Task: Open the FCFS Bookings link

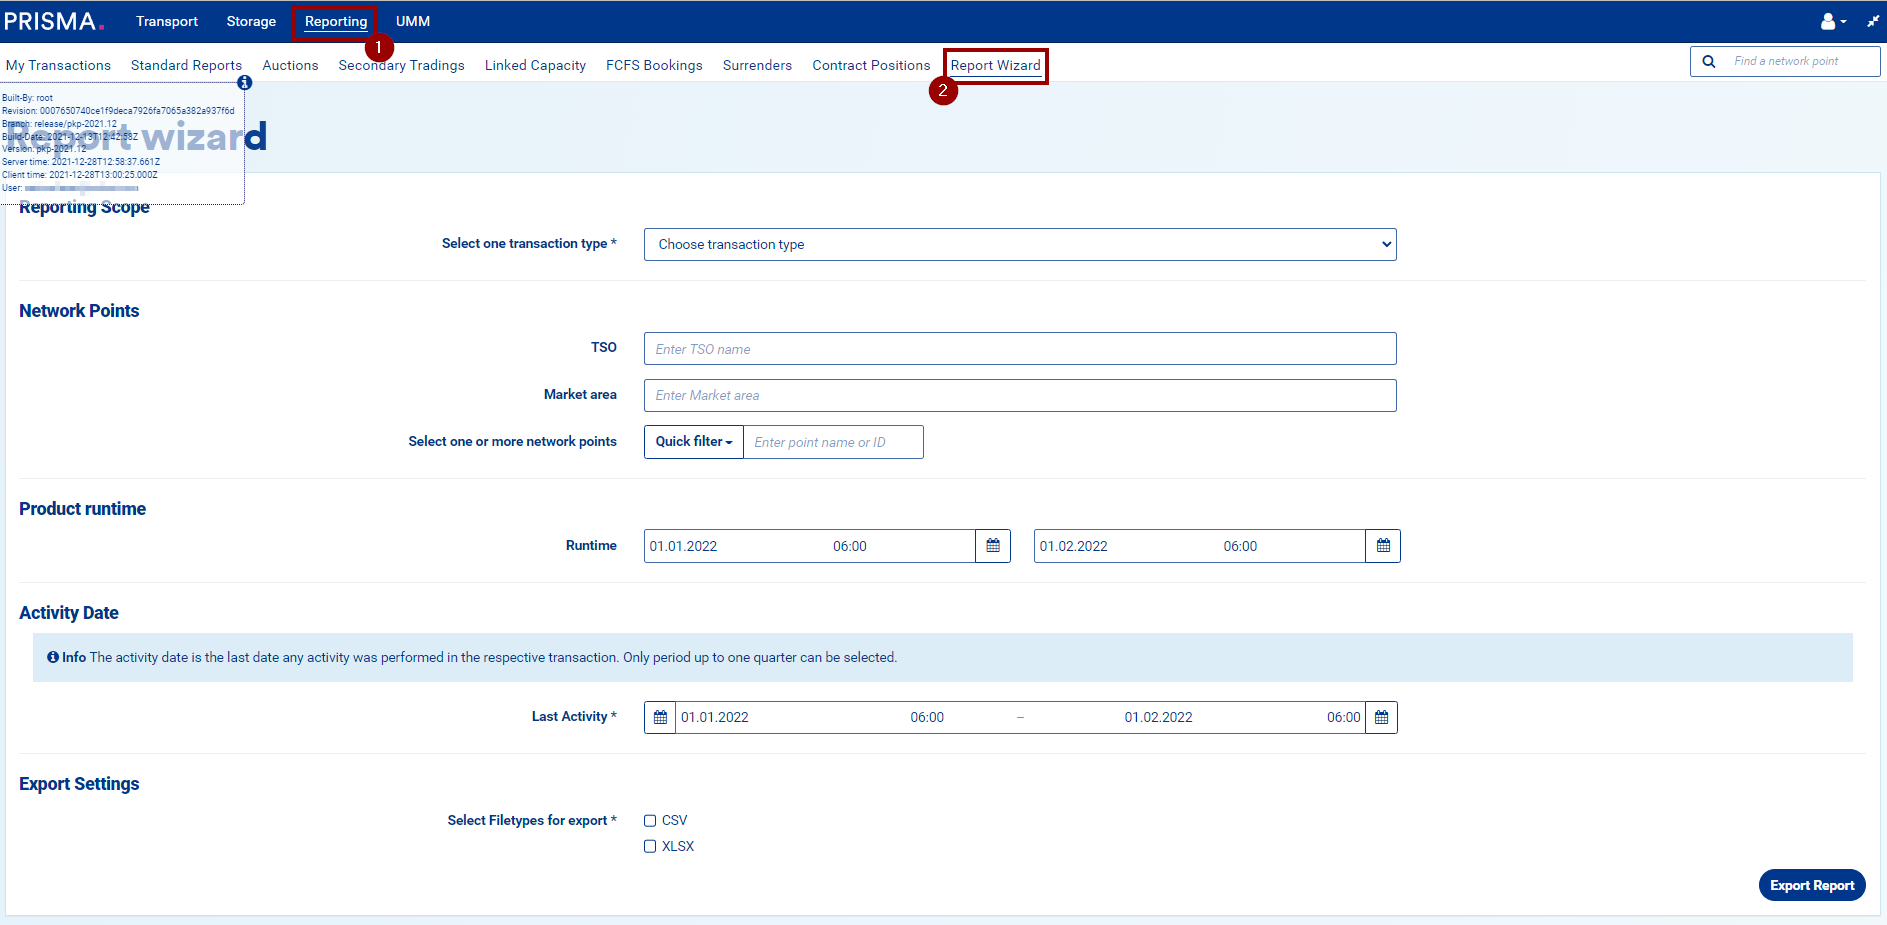Action: (654, 65)
